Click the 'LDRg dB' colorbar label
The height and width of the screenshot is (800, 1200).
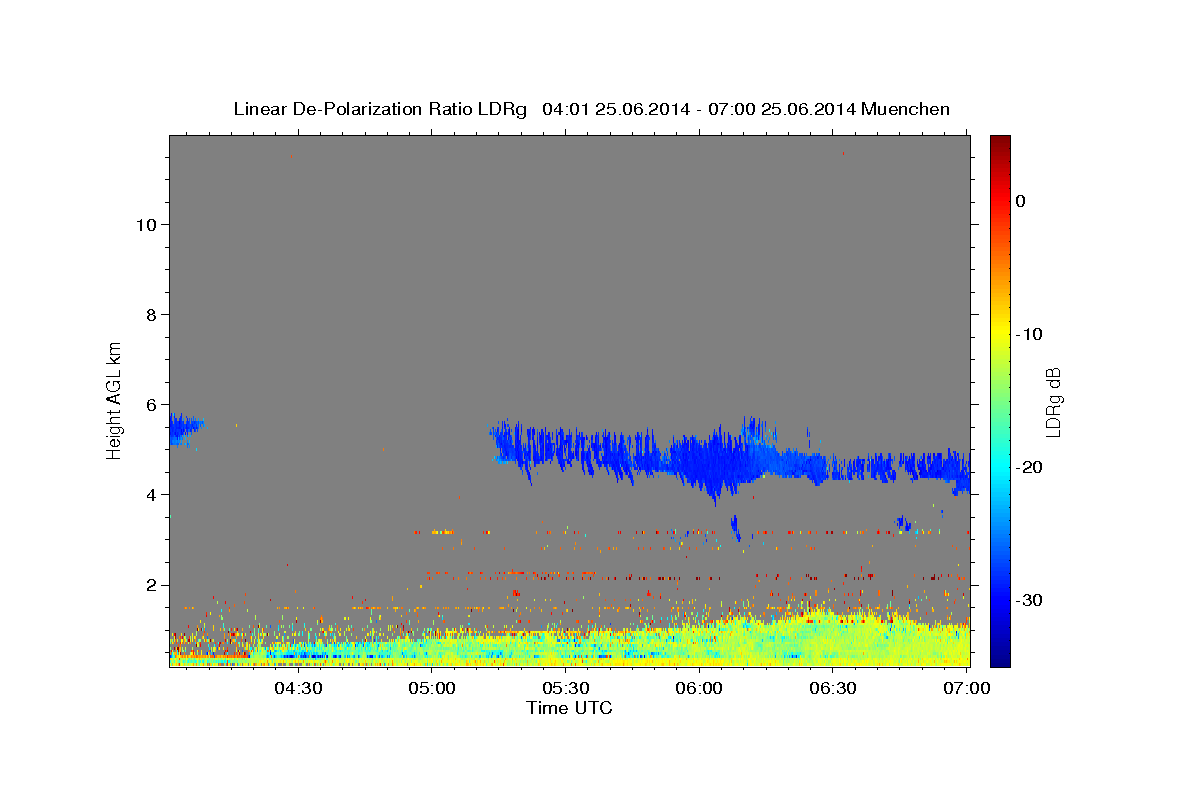click(1053, 402)
